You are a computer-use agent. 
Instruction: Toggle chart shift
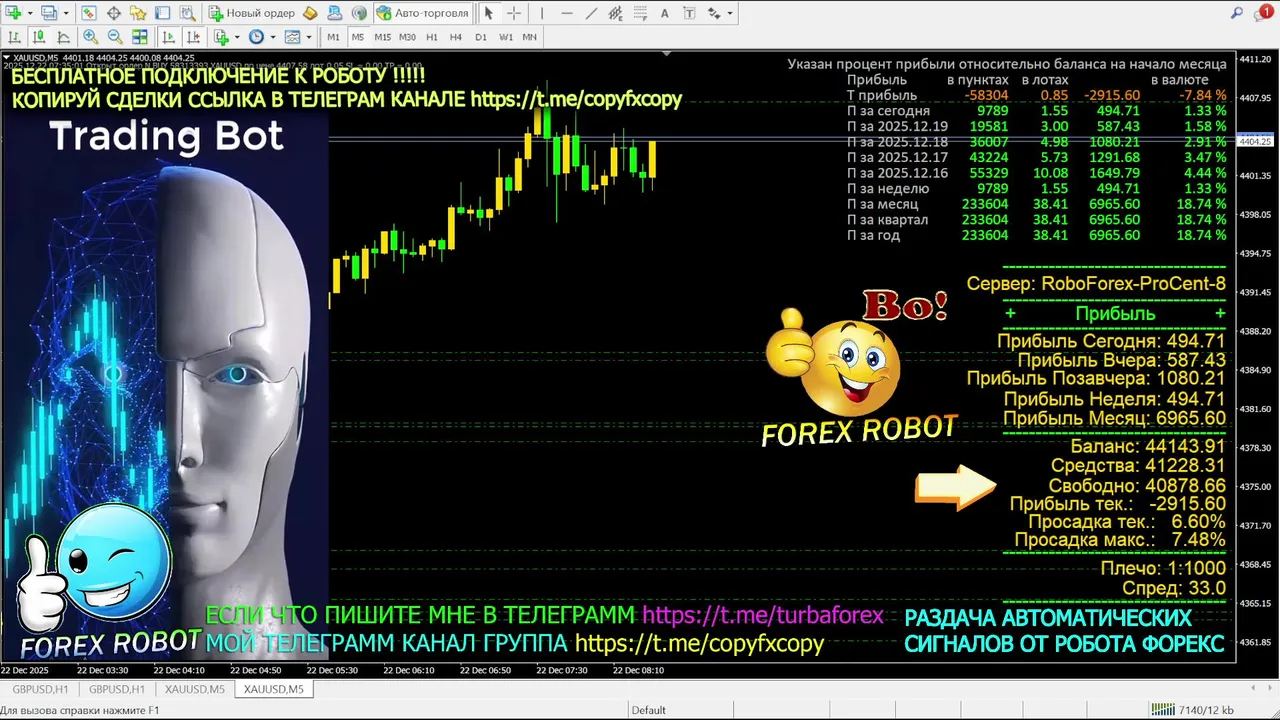click(193, 37)
